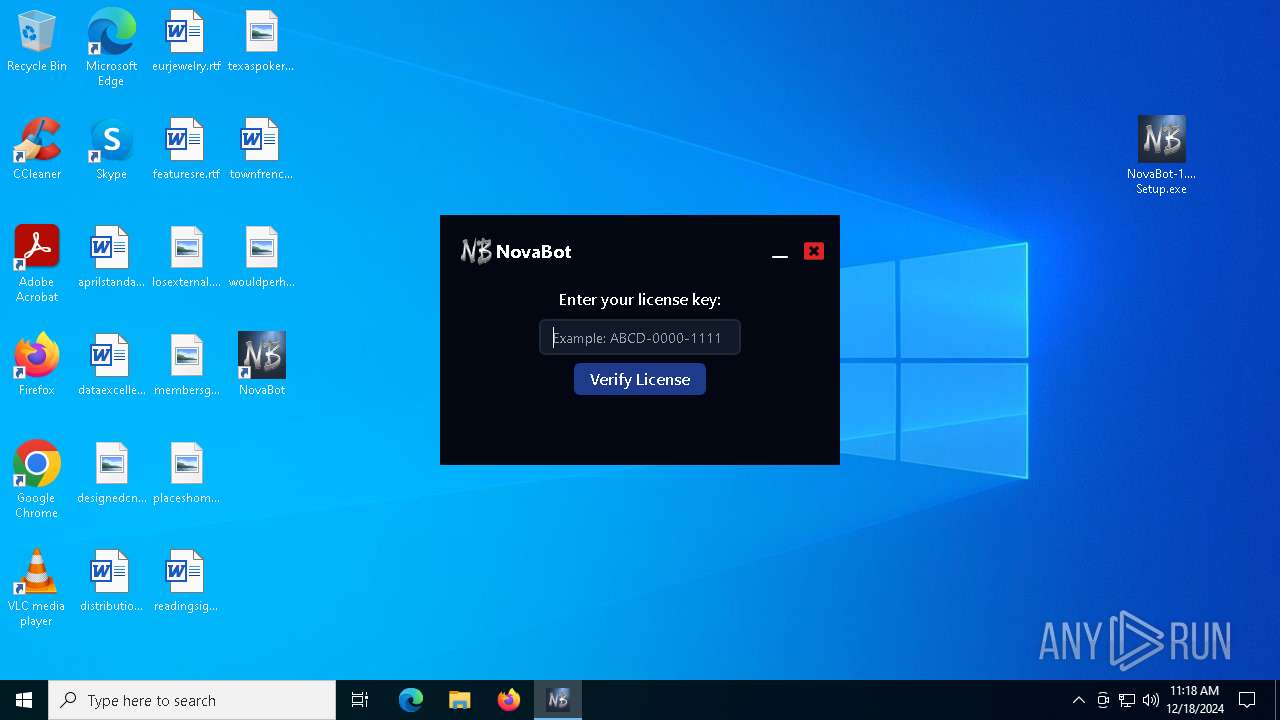Open the volume tray icon
Viewport: 1280px width, 720px height.
1151,700
